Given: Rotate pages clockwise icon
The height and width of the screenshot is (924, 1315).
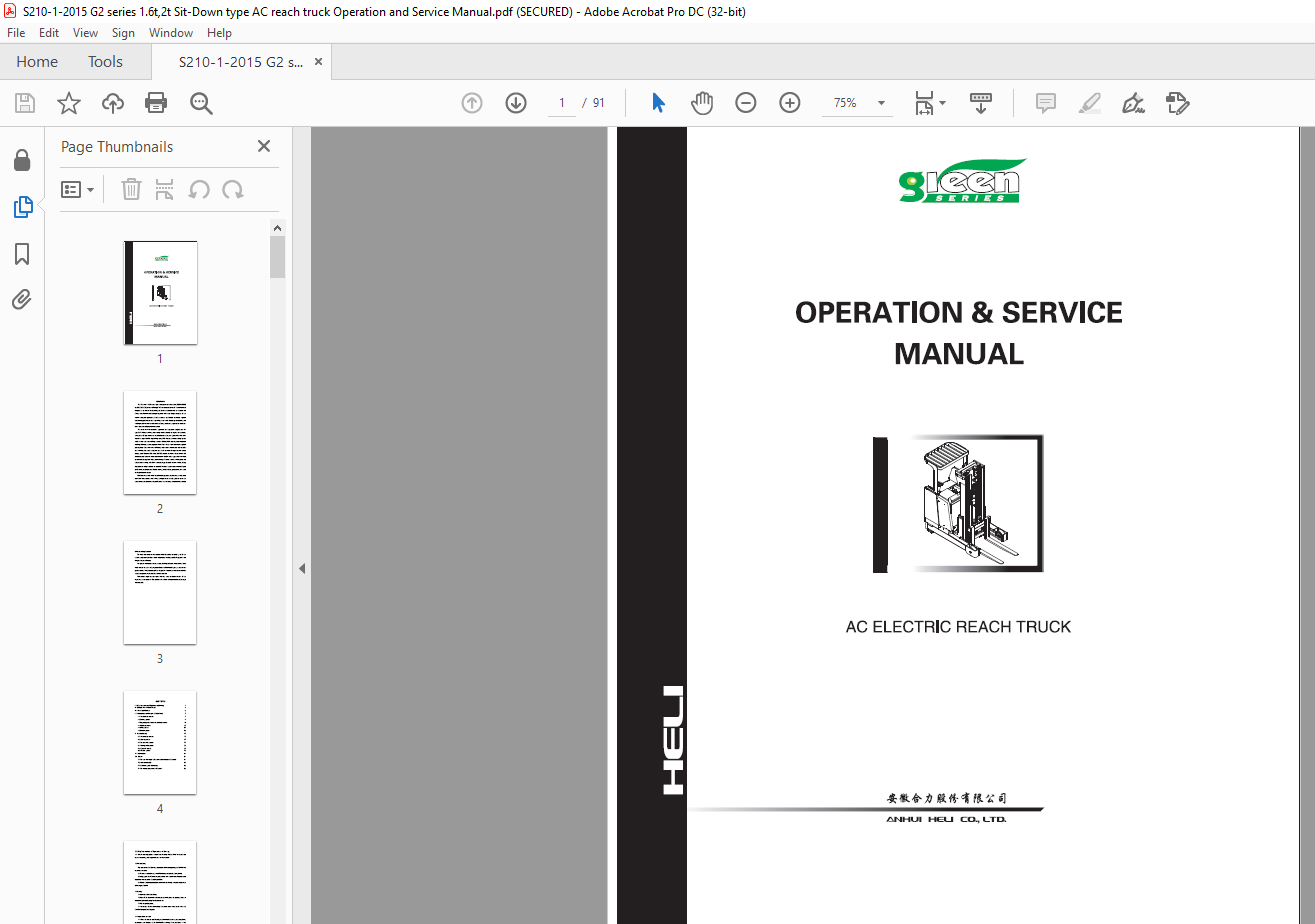Looking at the screenshot, I should 233,189.
